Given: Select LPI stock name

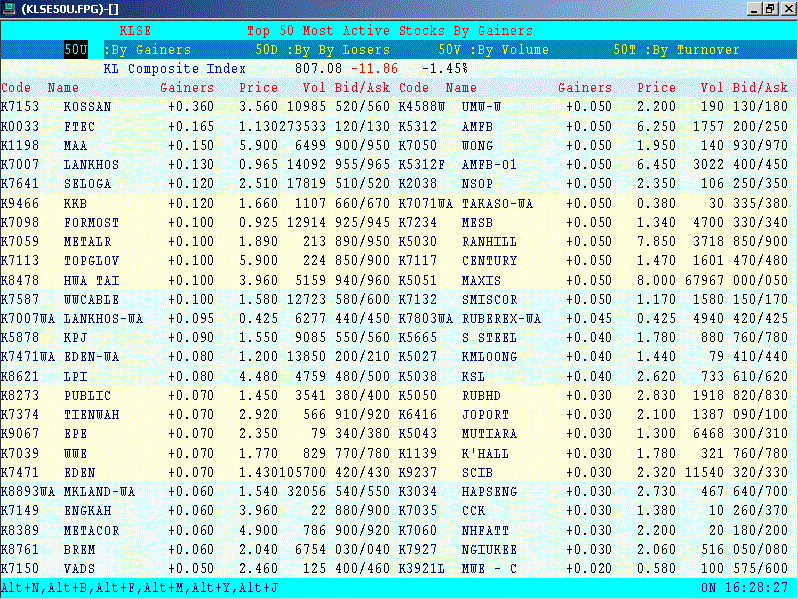Looking at the screenshot, I should coord(75,377).
